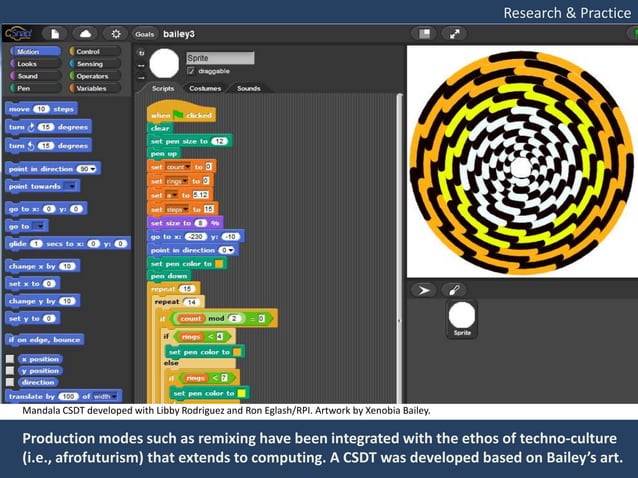Select the Sound category
This screenshot has height=478, width=638.
pyautogui.click(x=35, y=76)
